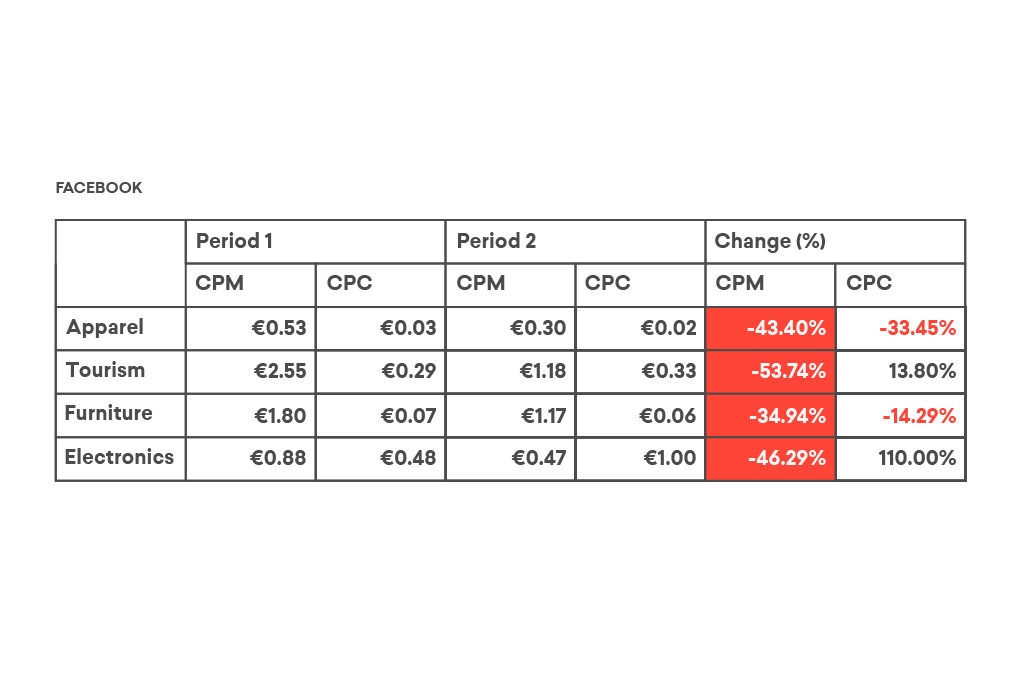The height and width of the screenshot is (680, 1024).
Task: Select the €2.55 cell in Tourism row
Action: pos(279,371)
